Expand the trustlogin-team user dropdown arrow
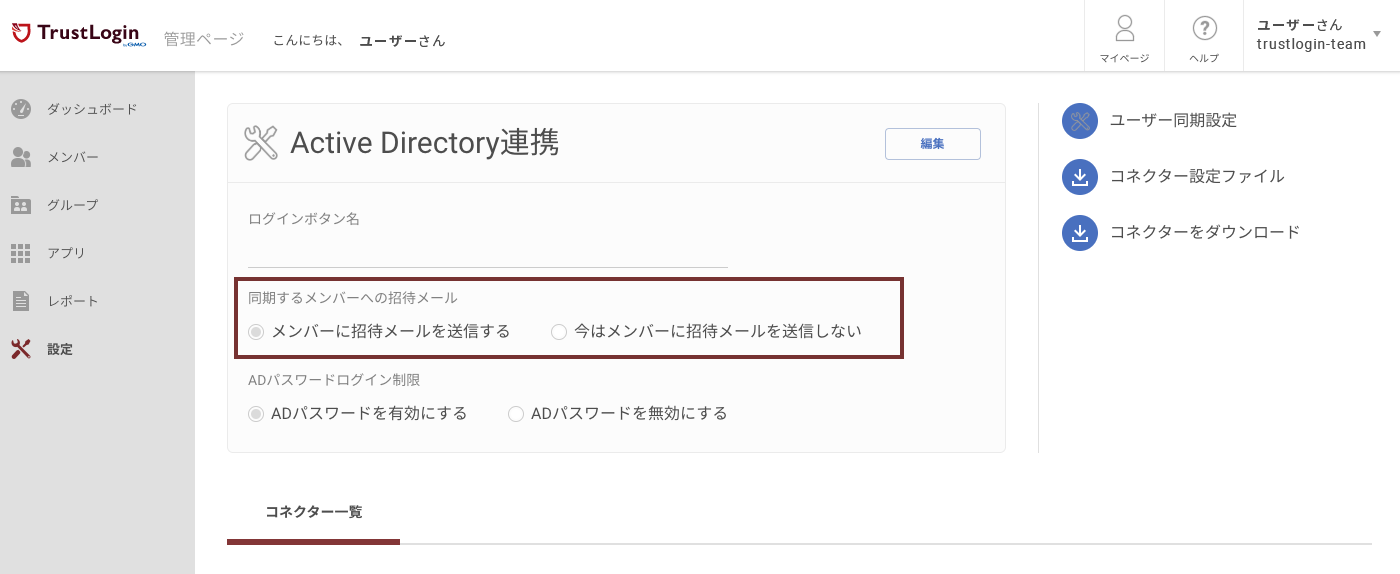 (x=1377, y=34)
